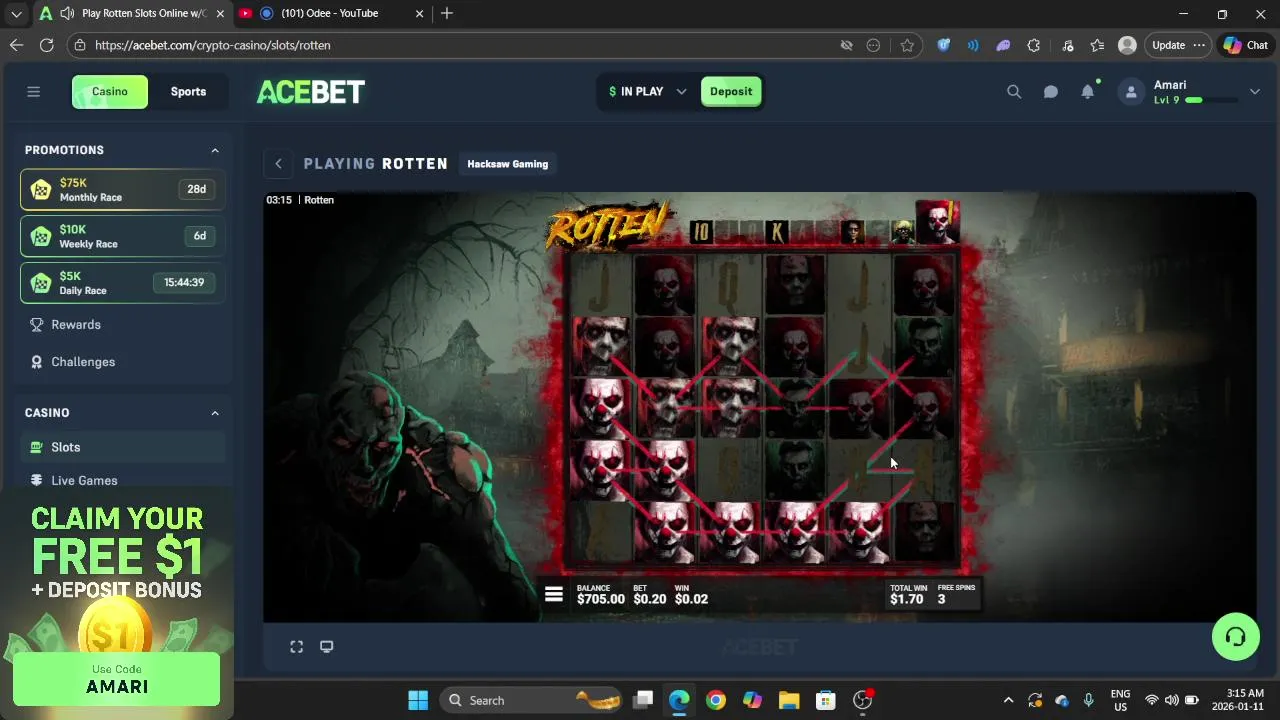Click the Use Code AMARI button

[117, 679]
